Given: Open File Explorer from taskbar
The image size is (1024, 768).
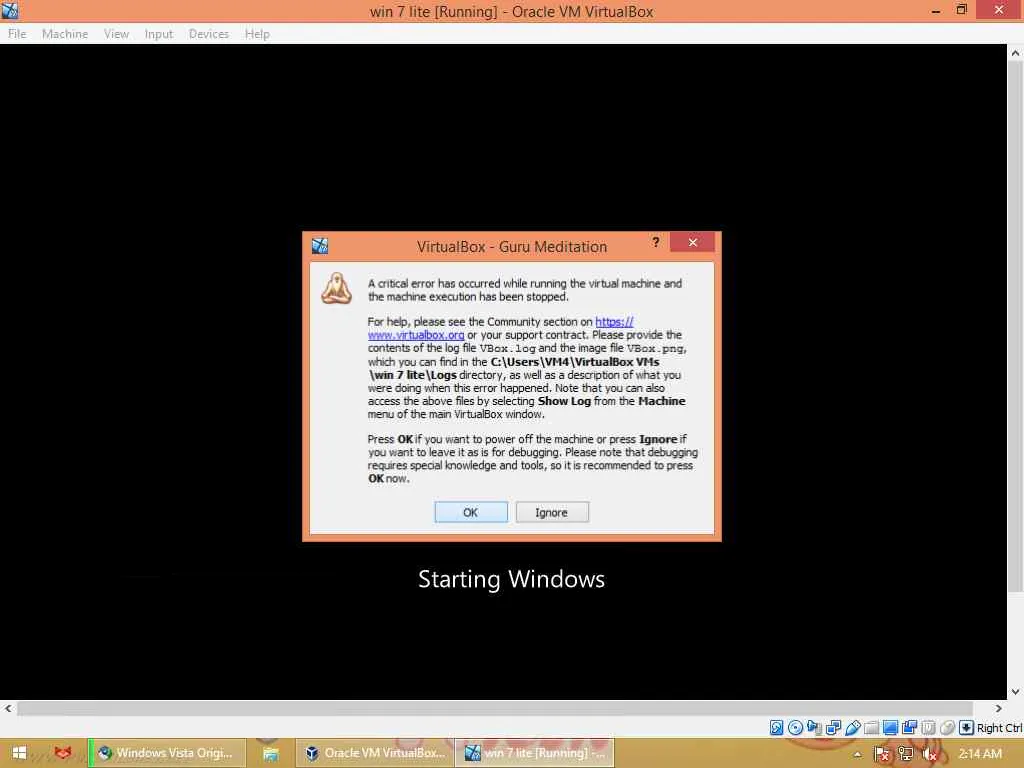Looking at the screenshot, I should pyautogui.click(x=270, y=754).
